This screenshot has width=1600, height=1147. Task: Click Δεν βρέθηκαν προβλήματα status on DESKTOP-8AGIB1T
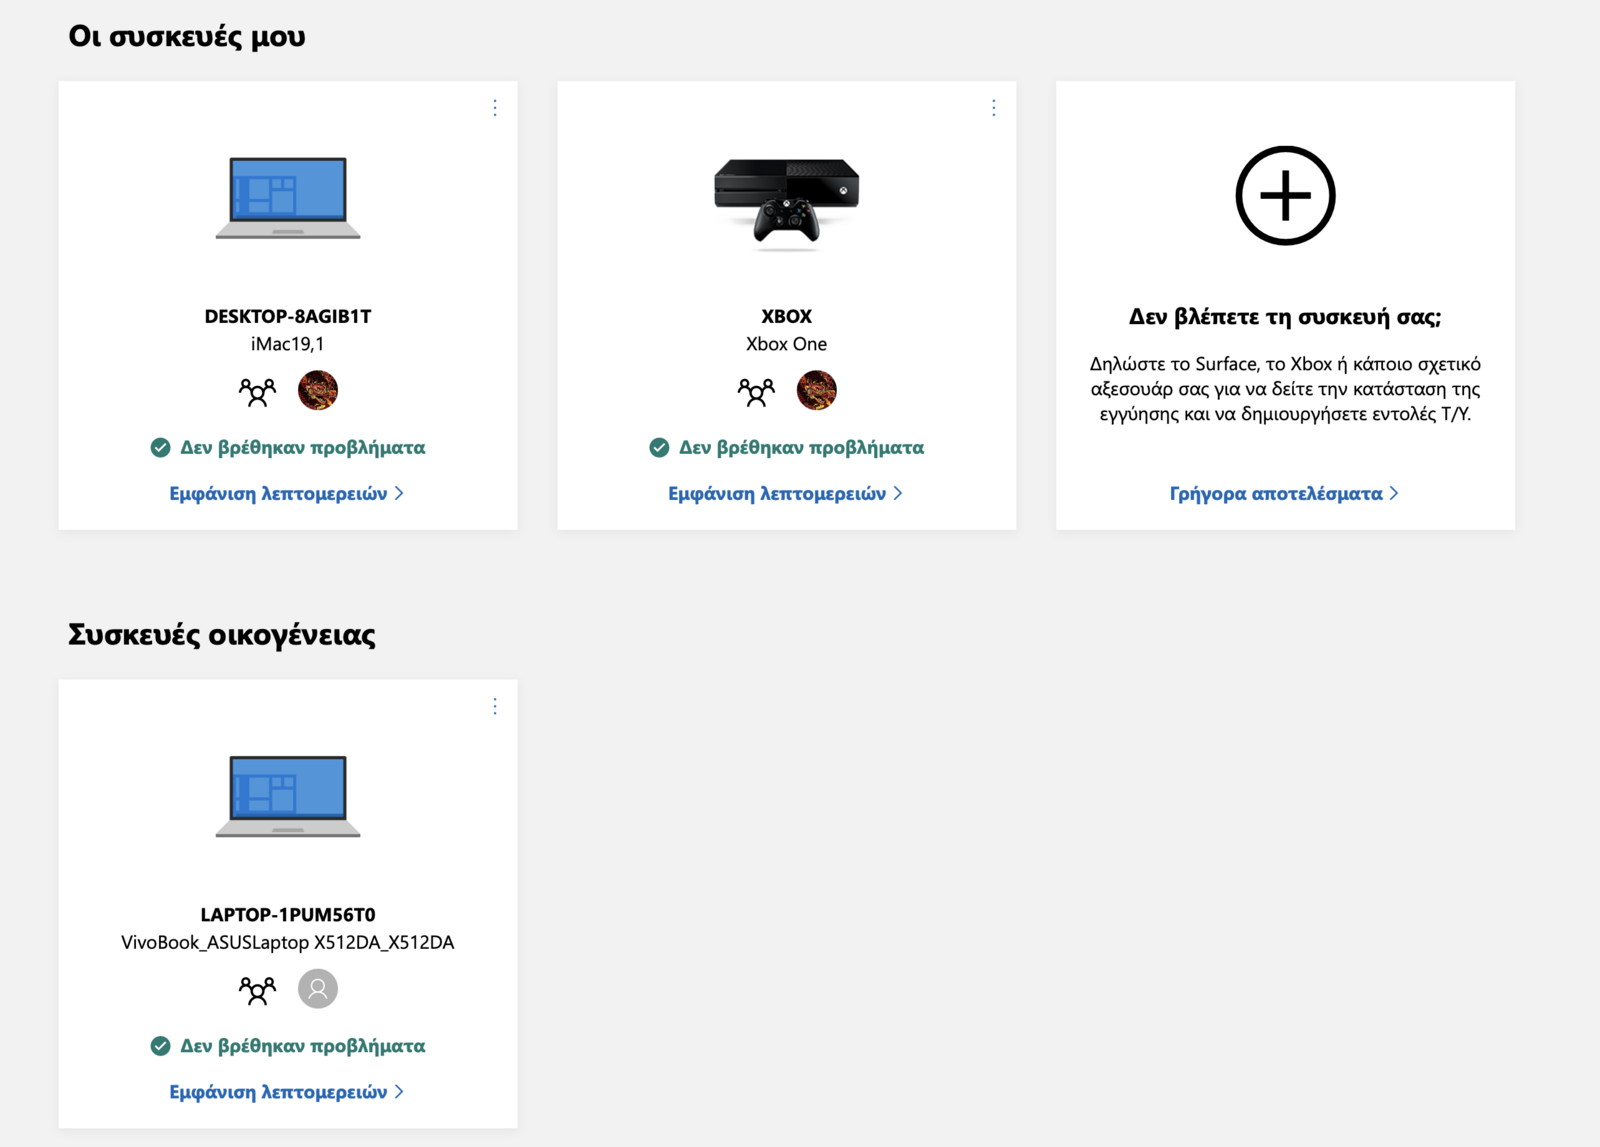click(302, 447)
